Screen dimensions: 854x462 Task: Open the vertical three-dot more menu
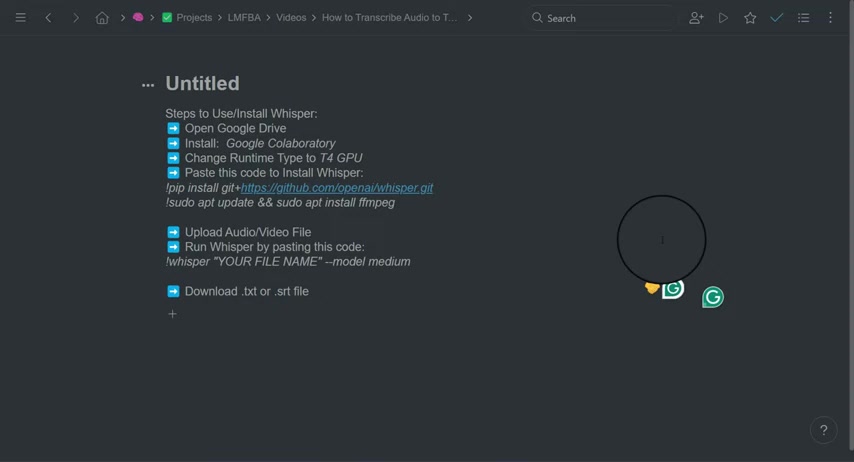coord(830,18)
